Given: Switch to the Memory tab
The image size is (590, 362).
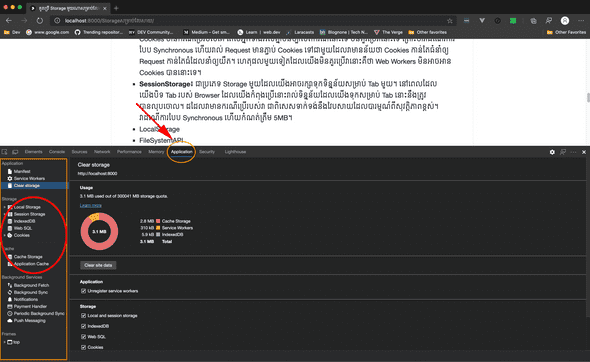Looking at the screenshot, I should (156, 152).
